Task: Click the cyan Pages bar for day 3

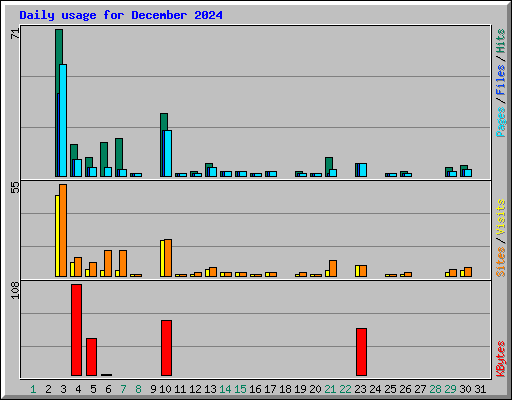Action: coord(63,120)
